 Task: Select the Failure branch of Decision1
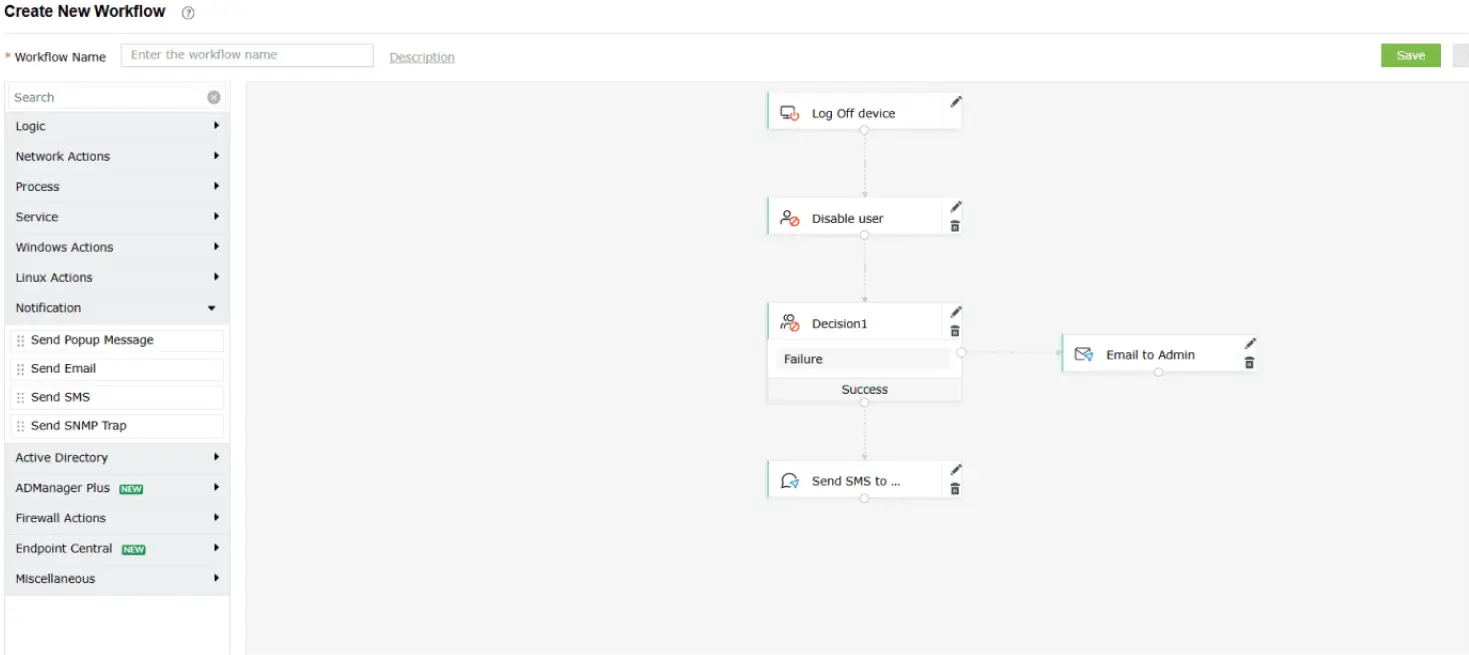click(x=864, y=358)
